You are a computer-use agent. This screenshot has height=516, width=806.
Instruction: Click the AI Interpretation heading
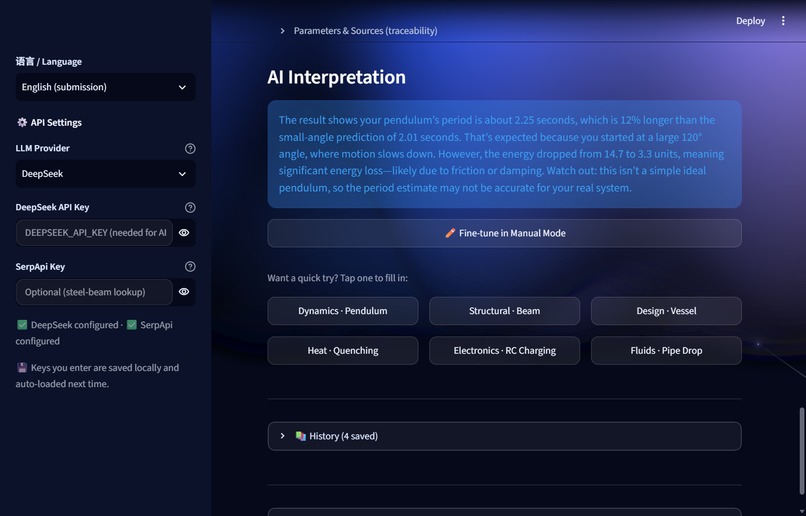click(336, 77)
